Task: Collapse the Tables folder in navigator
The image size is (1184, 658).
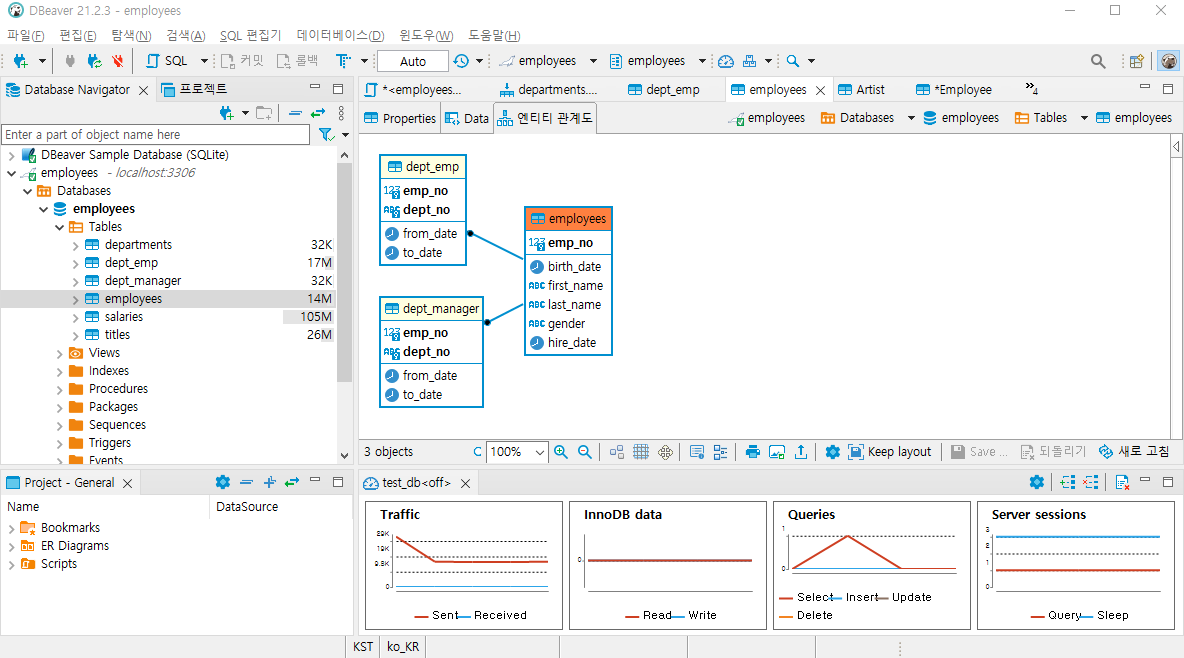Action: [60, 227]
